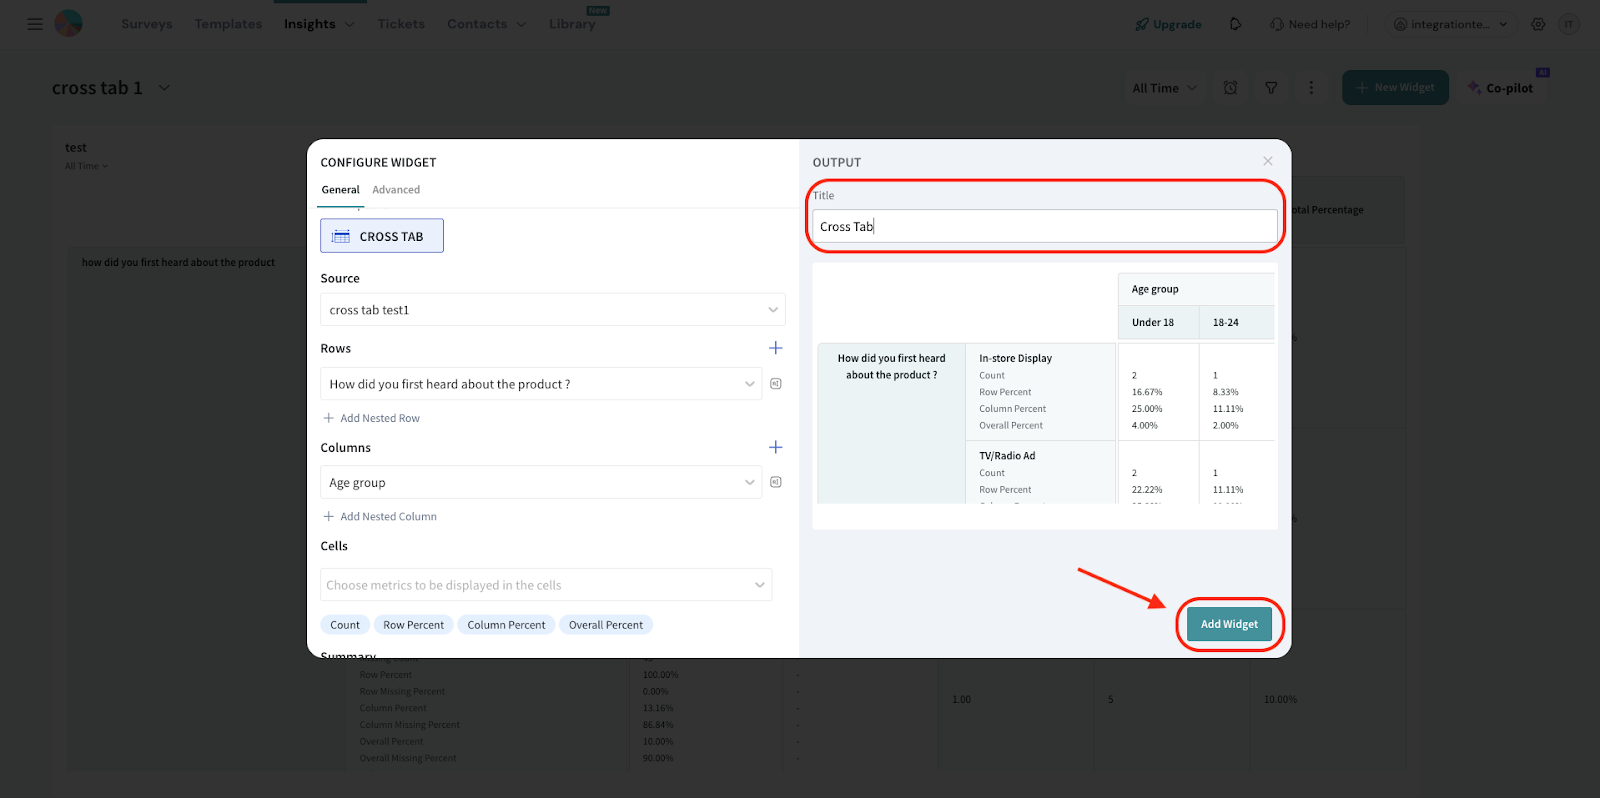Open the Cells metrics dropdown

[546, 585]
